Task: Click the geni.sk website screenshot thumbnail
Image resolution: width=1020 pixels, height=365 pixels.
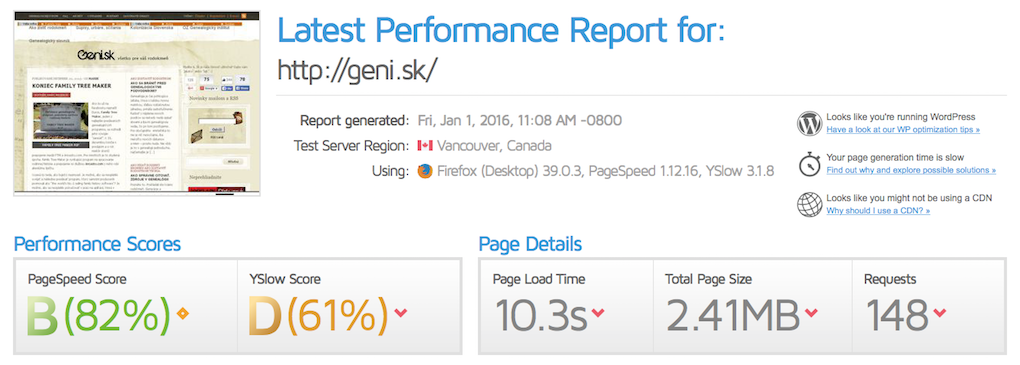Action: coord(137,103)
